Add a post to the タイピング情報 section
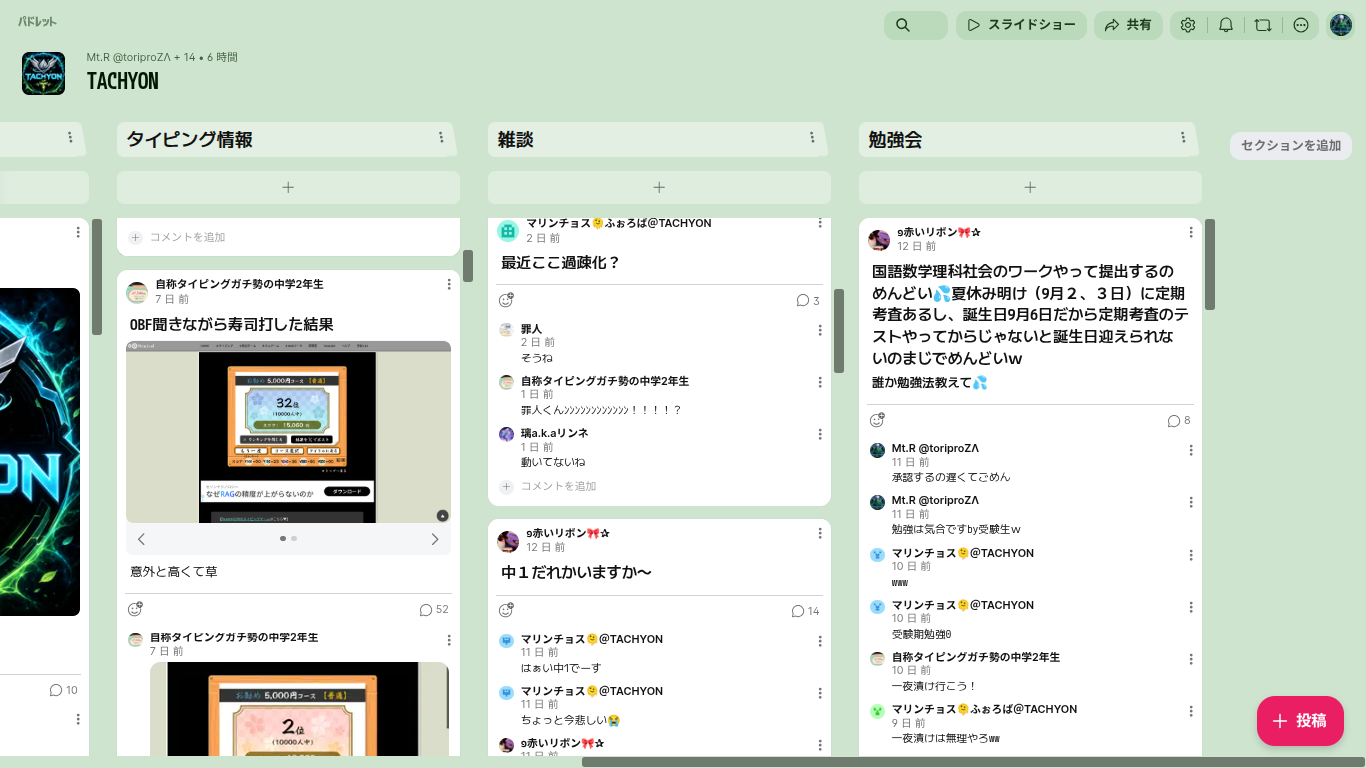 point(288,187)
